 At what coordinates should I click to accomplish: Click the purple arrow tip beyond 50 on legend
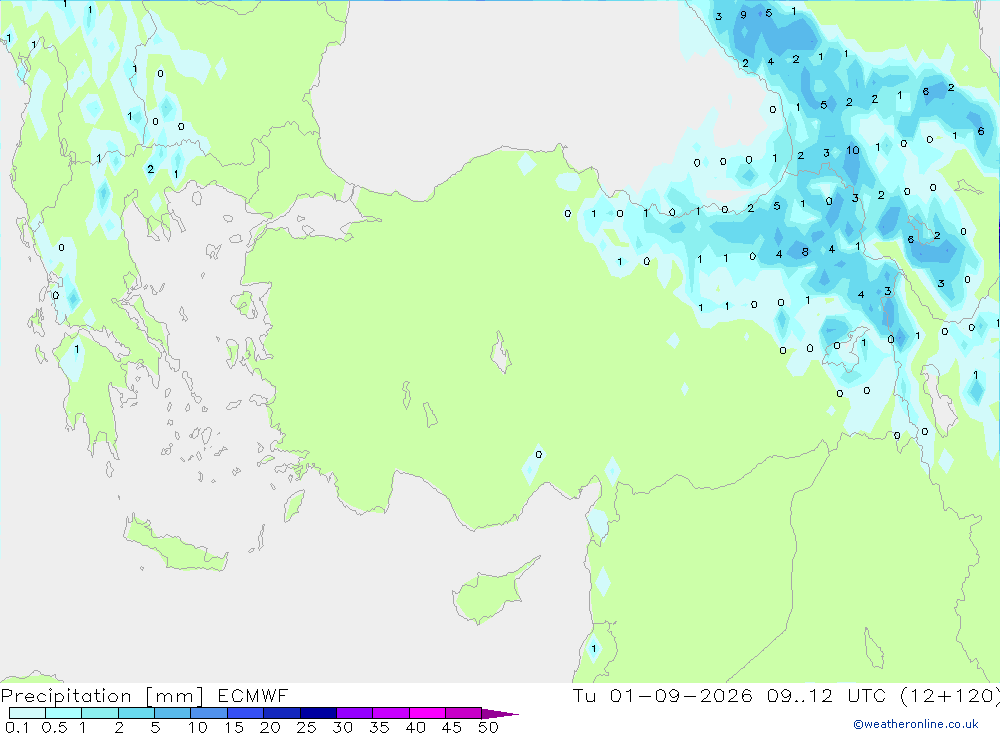coord(500,714)
